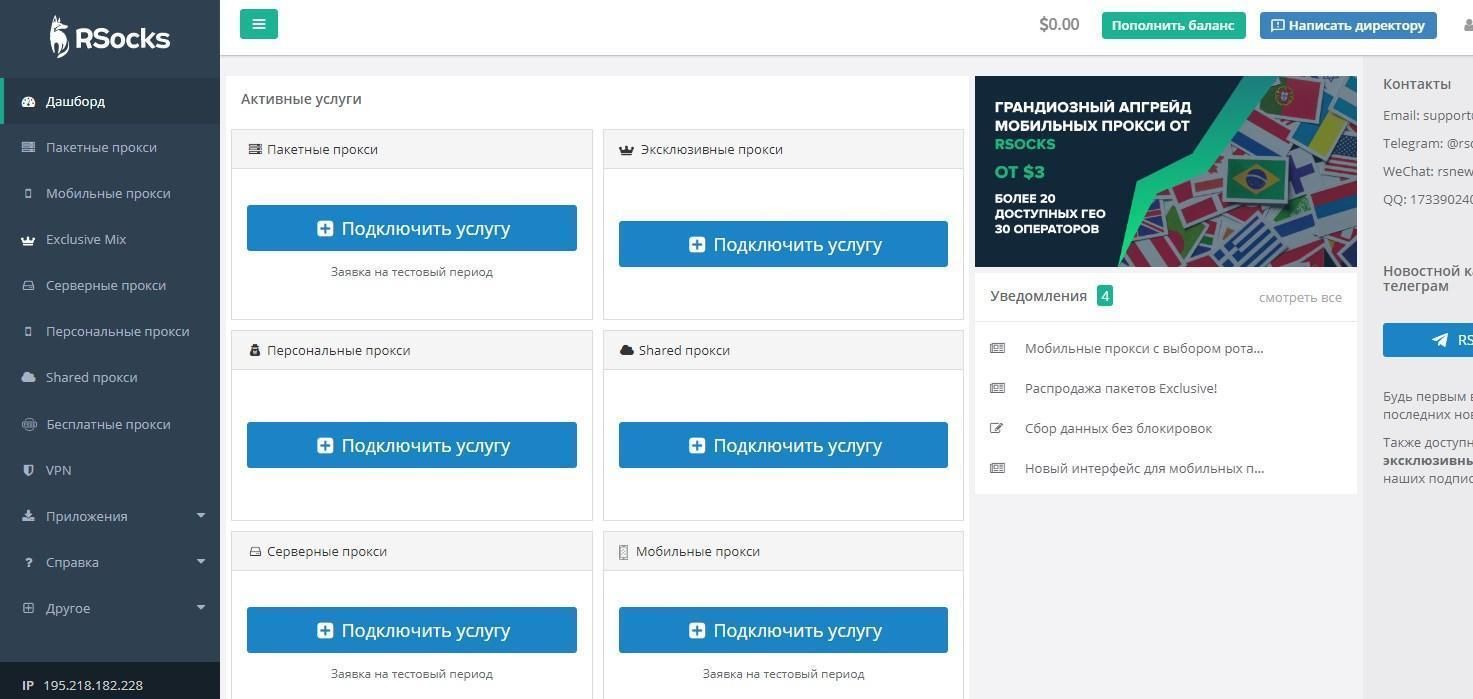Toggle the green hamburger menu button
The image size is (1473, 699).
click(x=259, y=25)
